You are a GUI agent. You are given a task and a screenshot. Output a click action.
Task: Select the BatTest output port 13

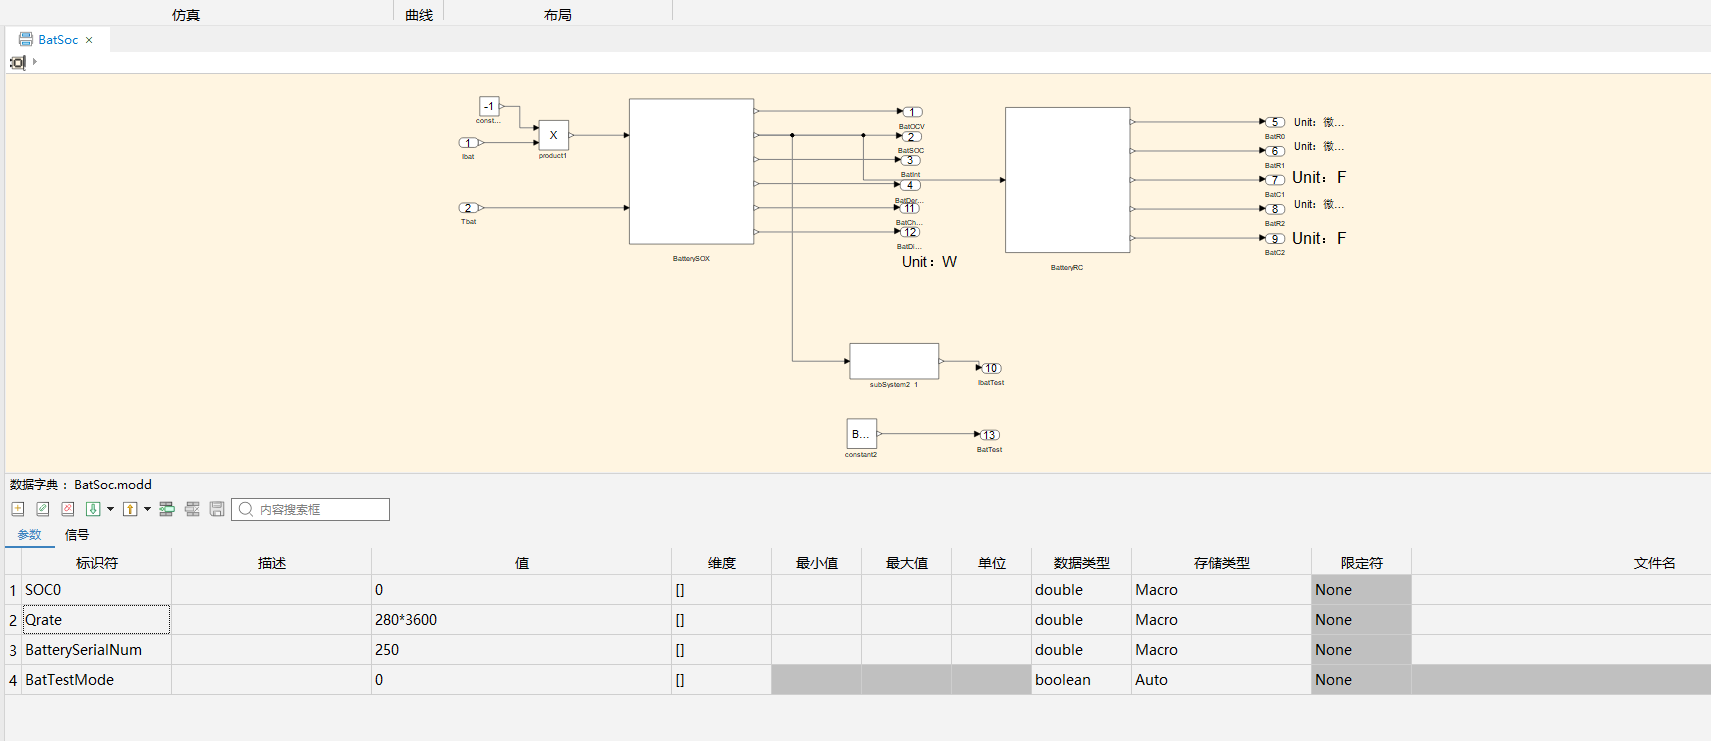pos(989,435)
